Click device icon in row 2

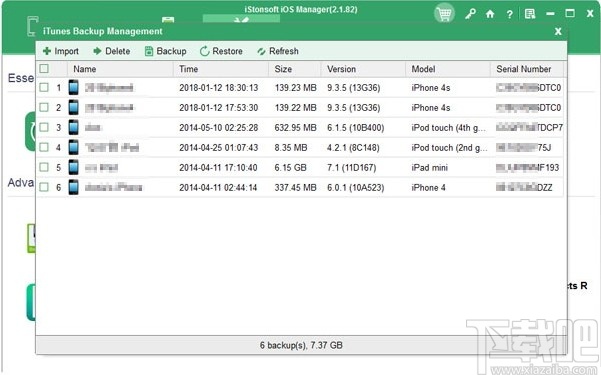tap(74, 107)
